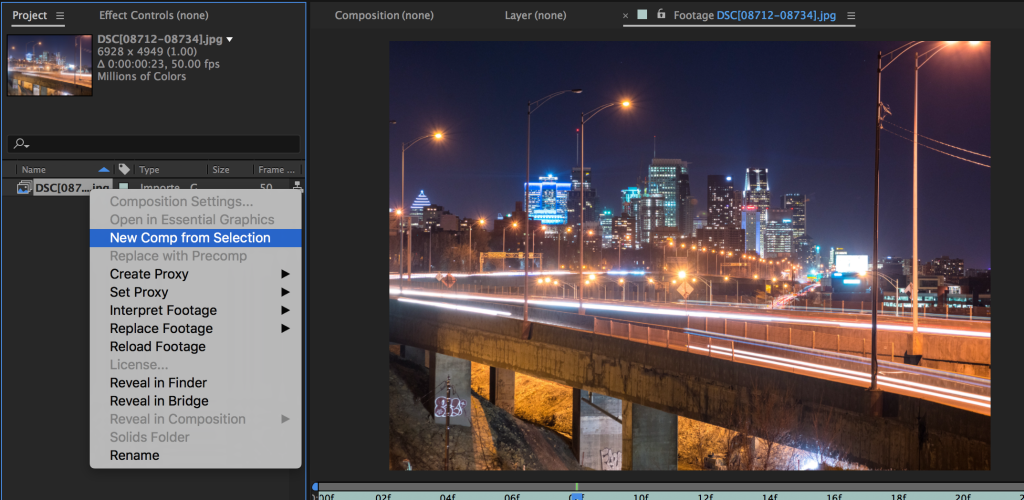The height and width of the screenshot is (500, 1024).
Task: Click the night city footage preview image
Action: (690, 255)
